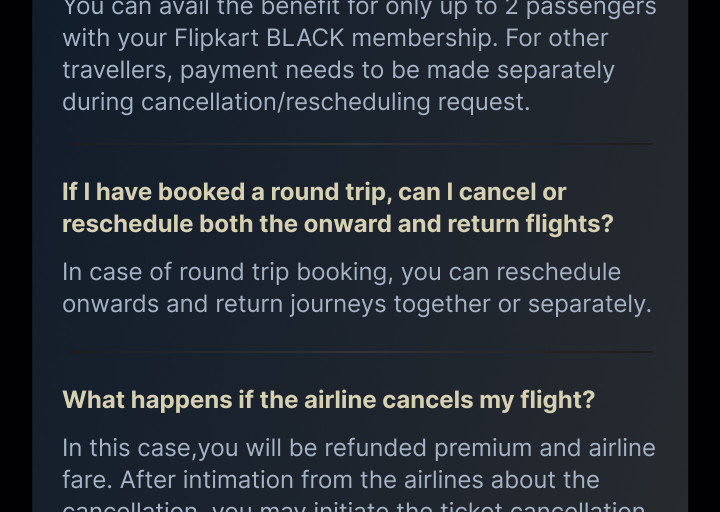Click the "After intimation from the airlines" line
Image resolution: width=720 pixels, height=512 pixels.
(330, 480)
